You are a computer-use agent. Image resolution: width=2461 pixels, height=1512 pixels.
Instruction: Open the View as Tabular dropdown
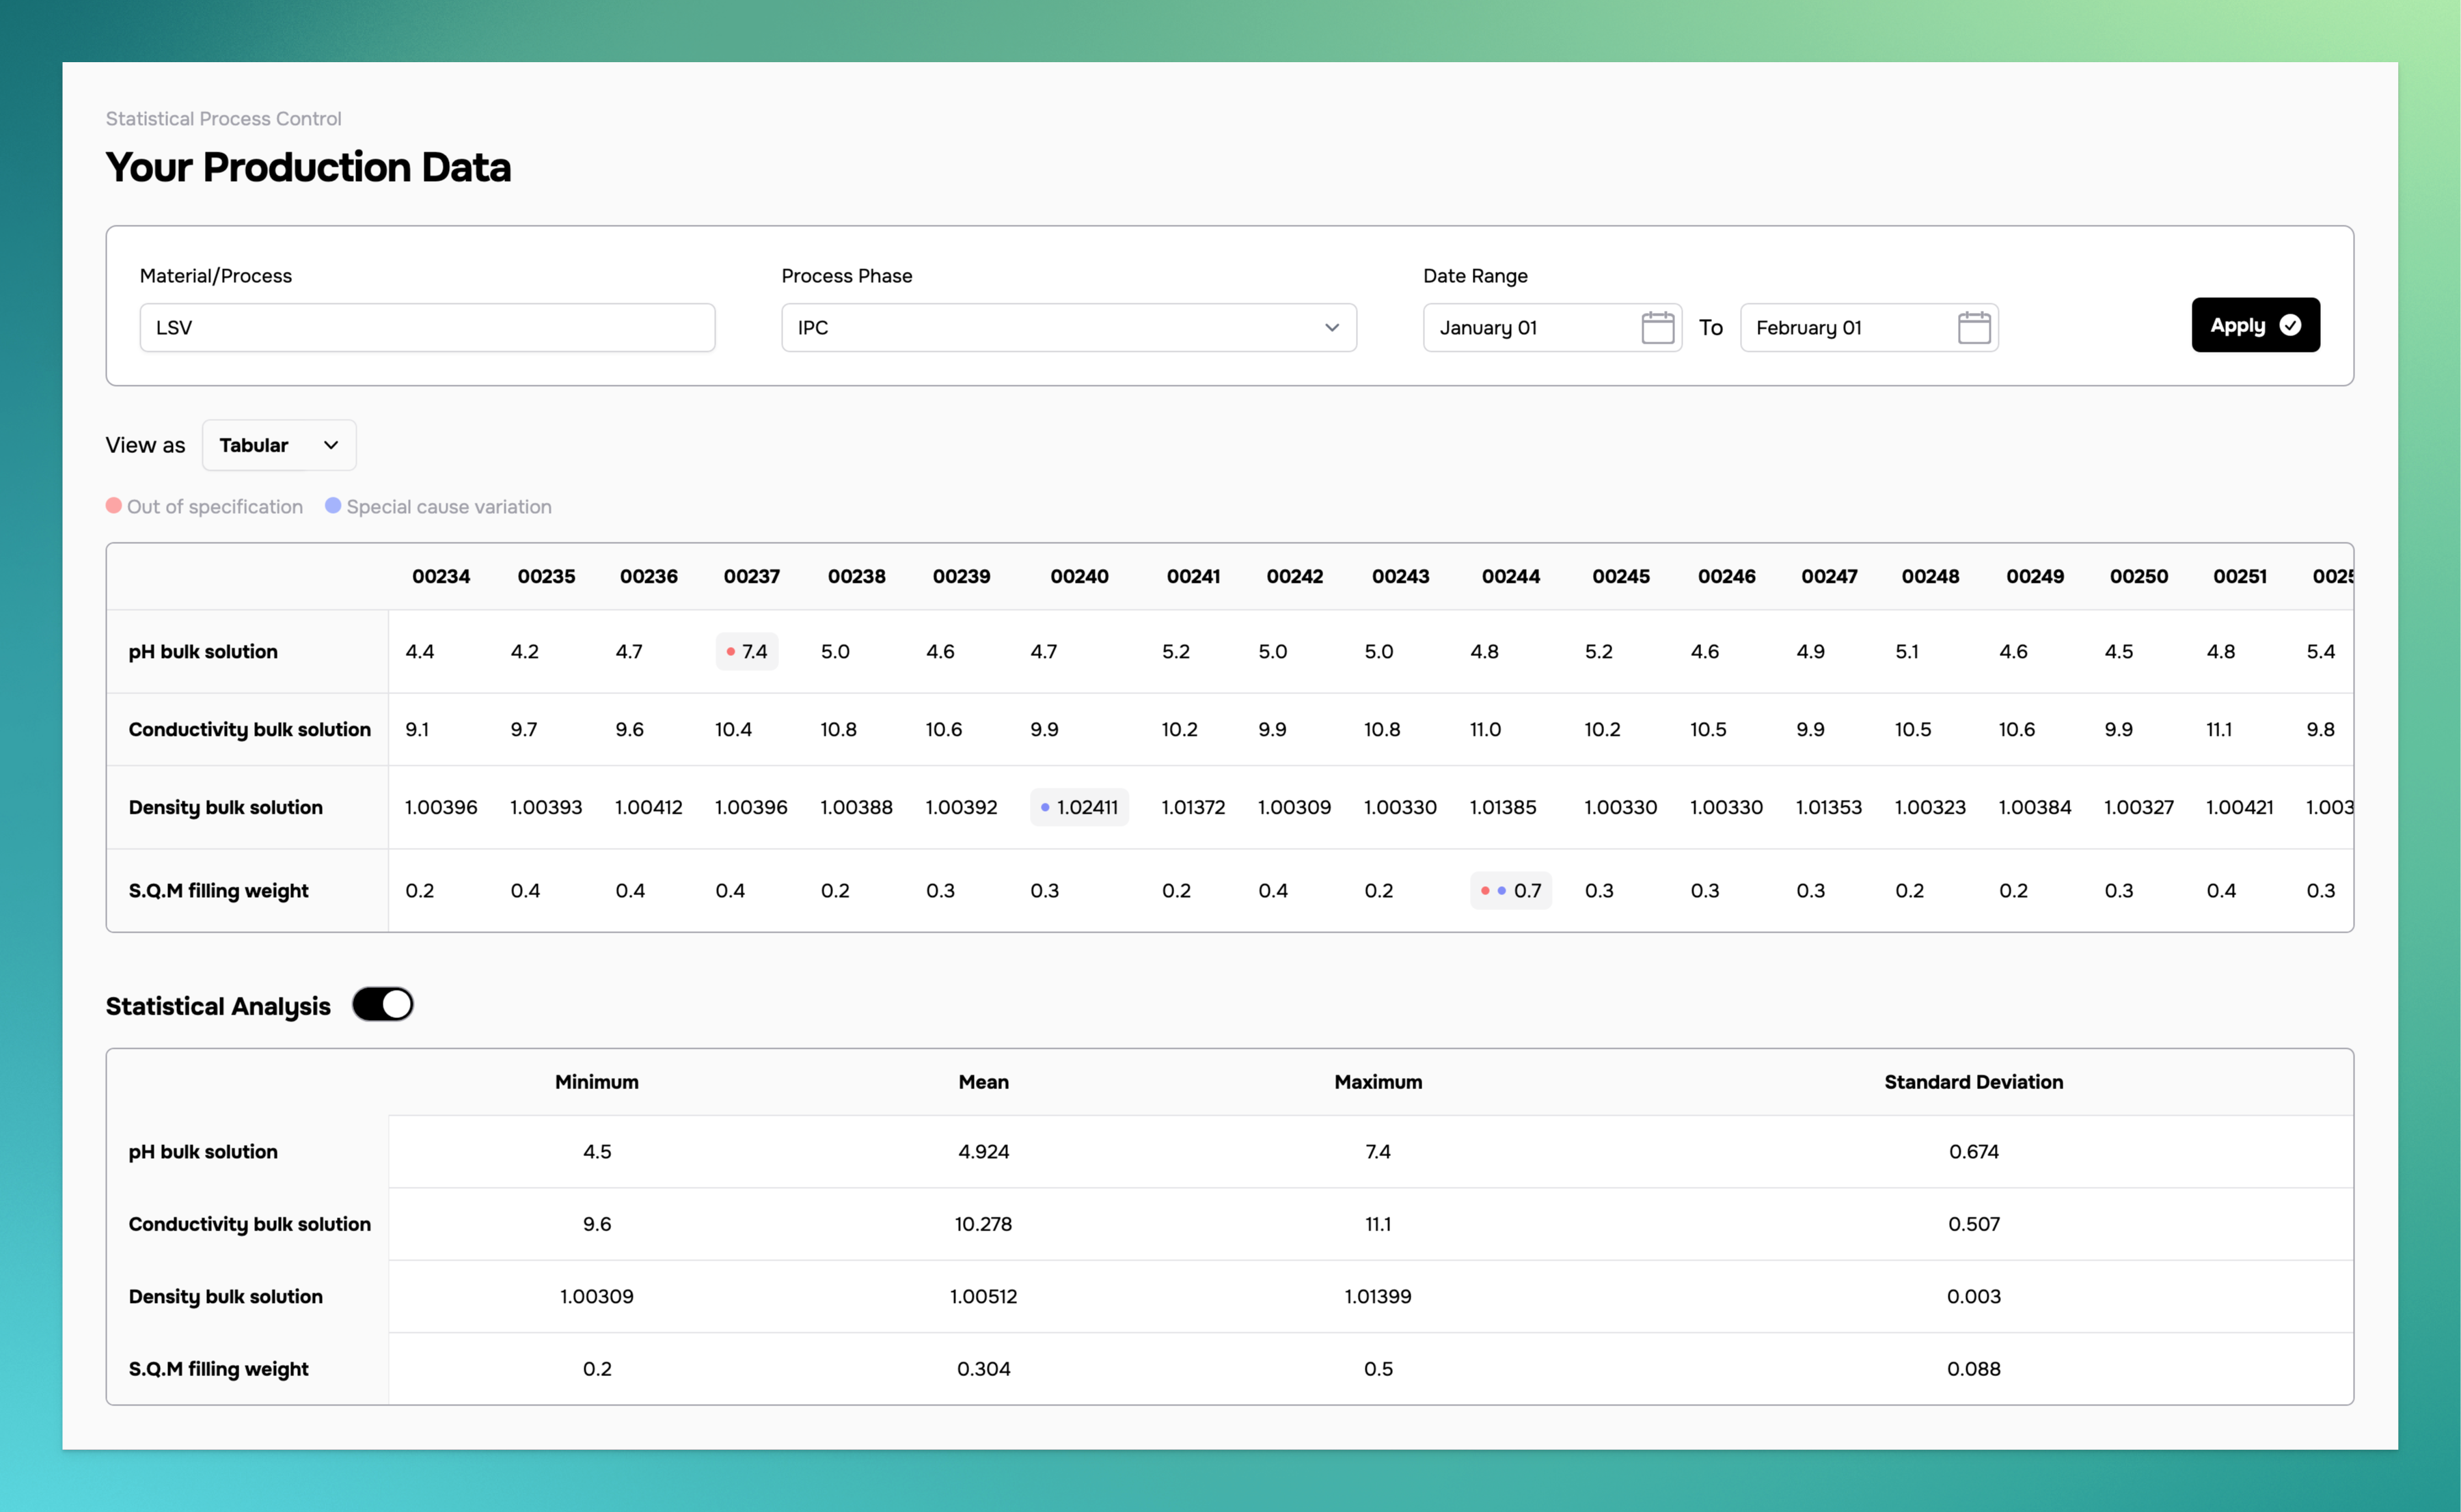coord(278,444)
